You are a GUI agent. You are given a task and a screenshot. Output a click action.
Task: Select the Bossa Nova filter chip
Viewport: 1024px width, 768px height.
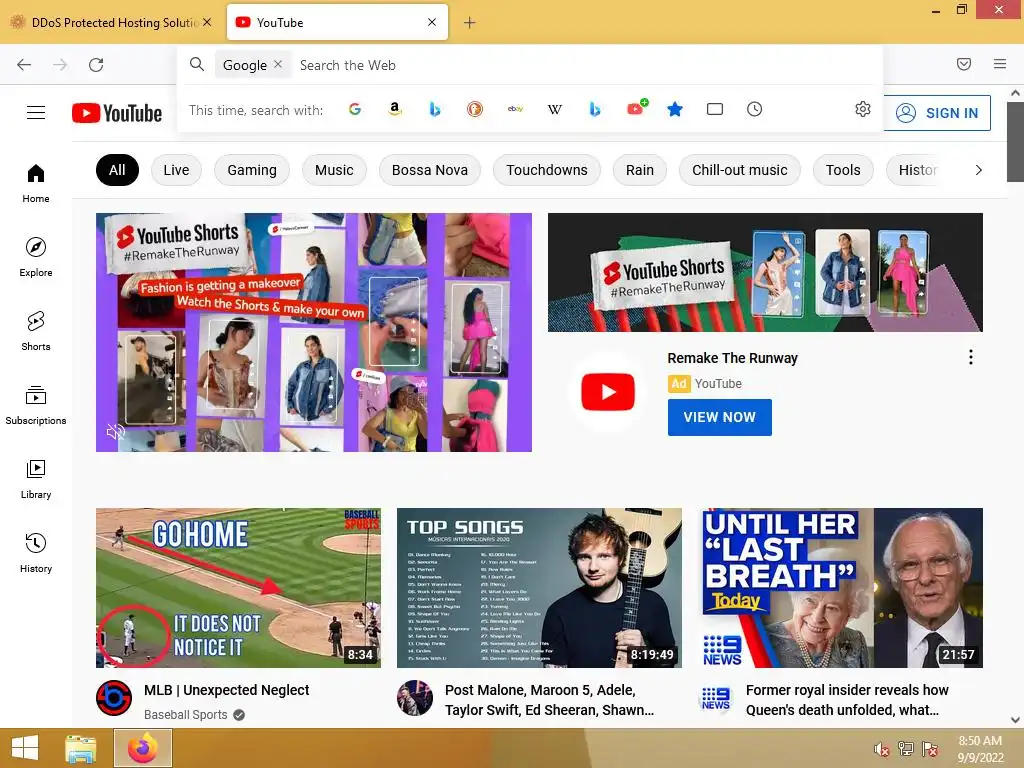[430, 170]
